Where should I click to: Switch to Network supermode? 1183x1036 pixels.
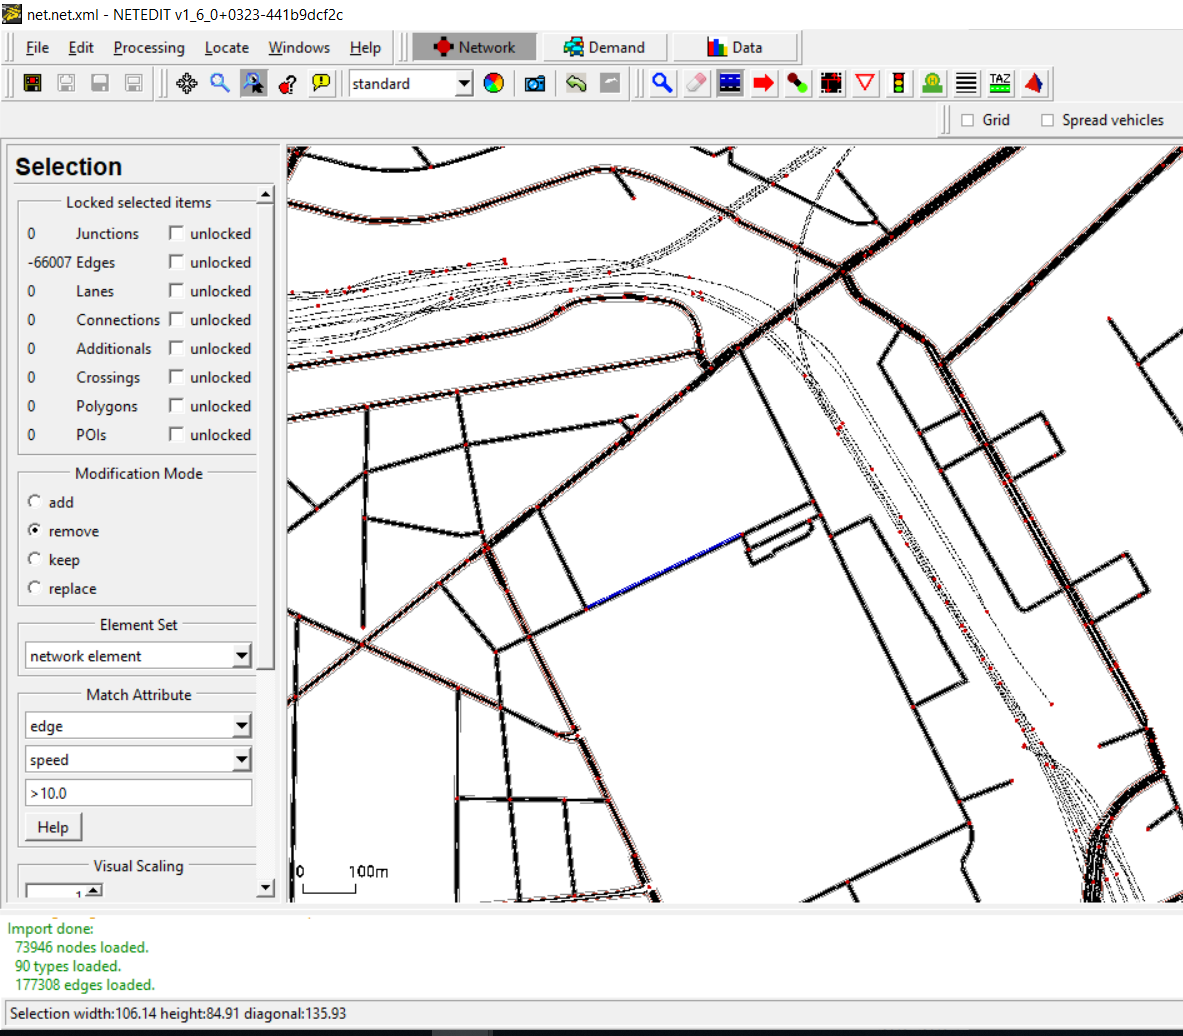pos(475,48)
